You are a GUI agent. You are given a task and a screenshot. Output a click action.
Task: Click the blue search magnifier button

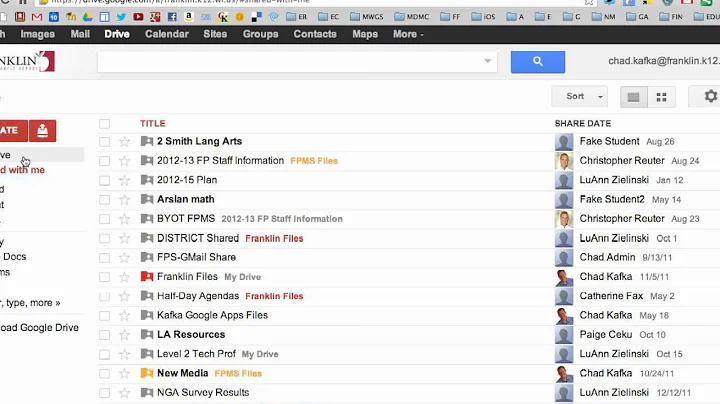tap(538, 62)
